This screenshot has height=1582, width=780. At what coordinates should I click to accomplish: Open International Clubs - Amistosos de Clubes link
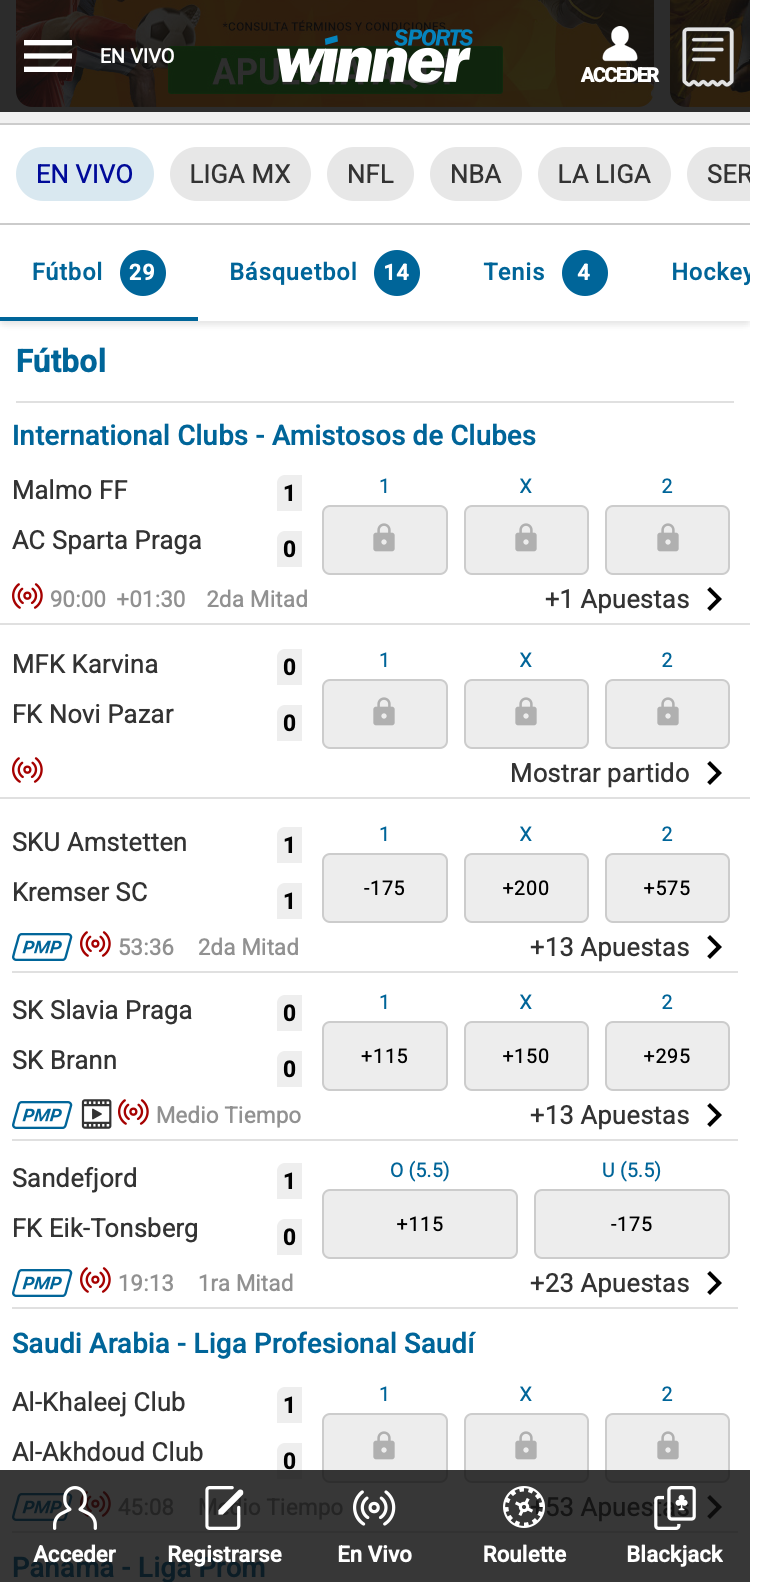coord(274,436)
